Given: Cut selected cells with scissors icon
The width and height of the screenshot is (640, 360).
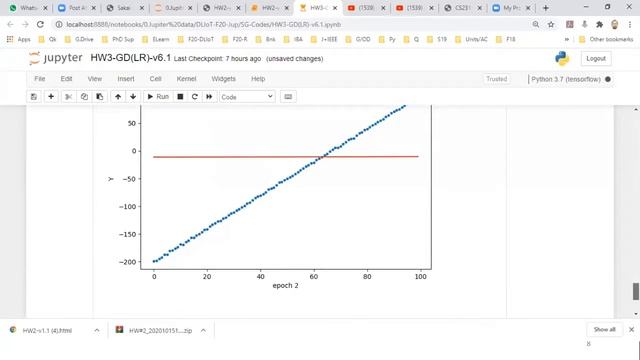Looking at the screenshot, I should [x=69, y=97].
